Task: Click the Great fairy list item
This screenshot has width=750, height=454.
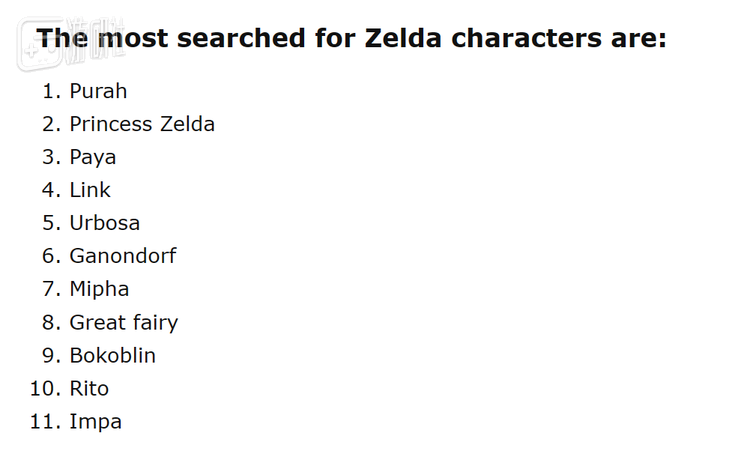Action: pos(123,322)
